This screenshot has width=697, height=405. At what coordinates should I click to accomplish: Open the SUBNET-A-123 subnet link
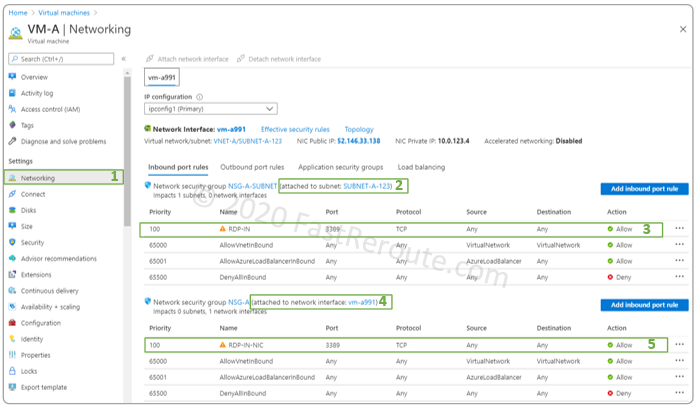pyautogui.click(x=367, y=186)
